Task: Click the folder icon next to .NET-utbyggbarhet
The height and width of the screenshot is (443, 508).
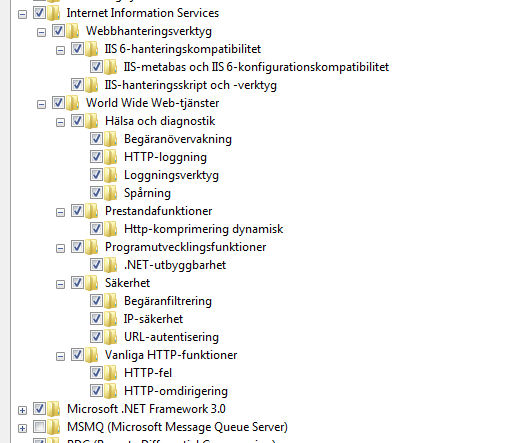Action: point(110,265)
